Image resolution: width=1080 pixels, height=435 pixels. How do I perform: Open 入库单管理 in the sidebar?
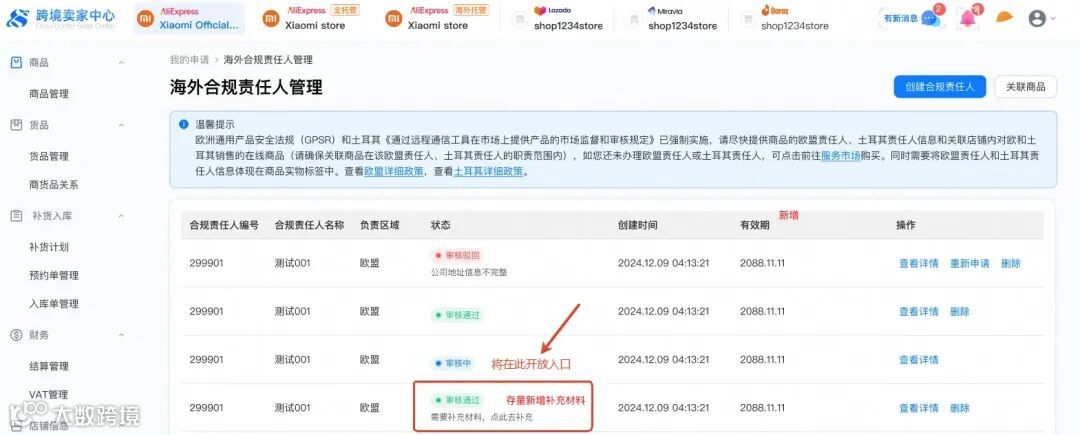pyautogui.click(x=54, y=304)
